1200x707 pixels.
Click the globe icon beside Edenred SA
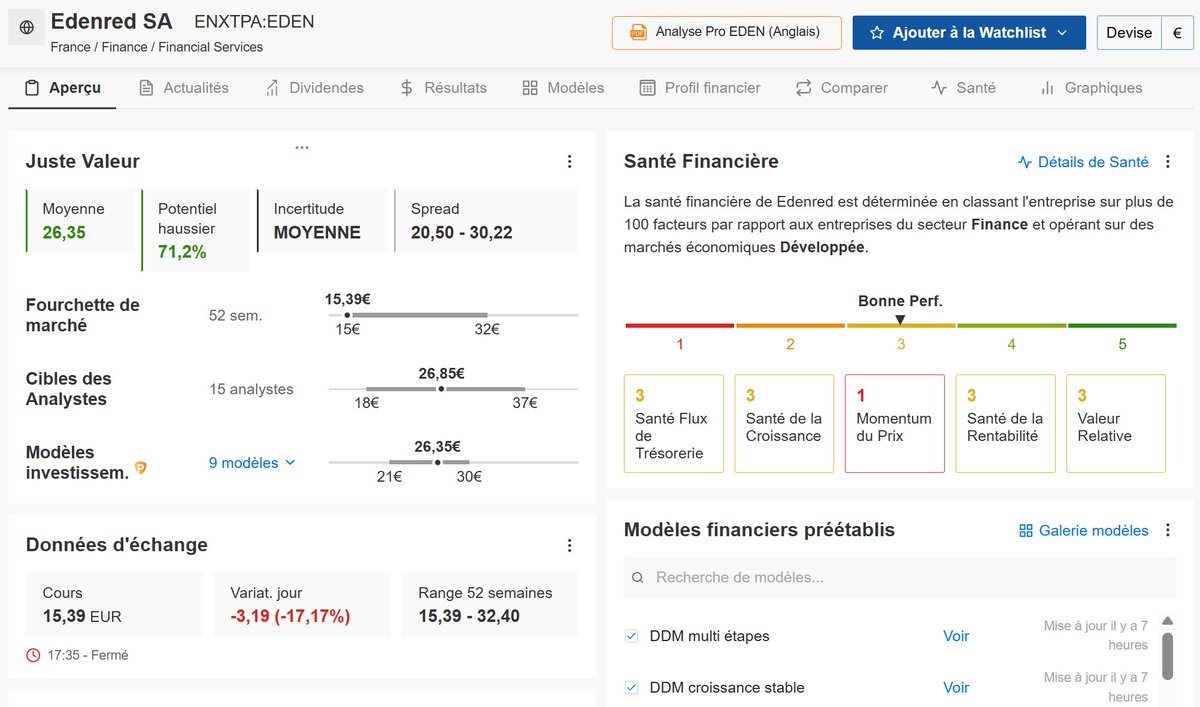(26, 28)
